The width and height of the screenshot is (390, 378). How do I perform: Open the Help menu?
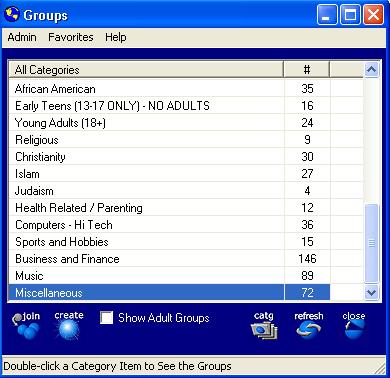(x=115, y=37)
